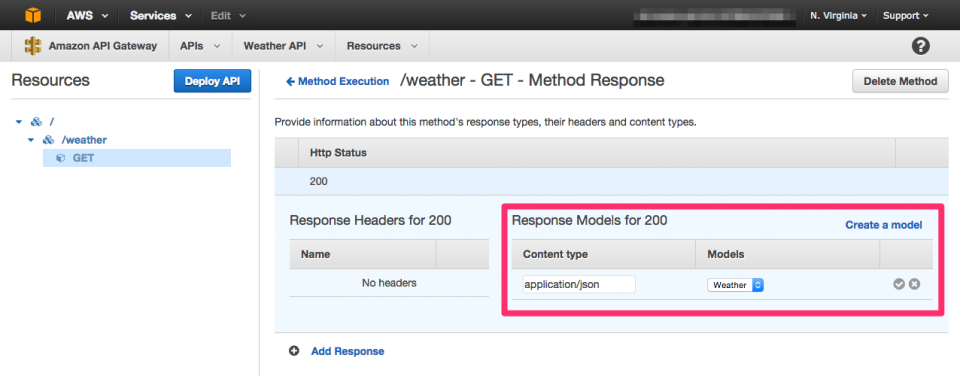
Task: Click the application/json content type field
Action: point(579,284)
